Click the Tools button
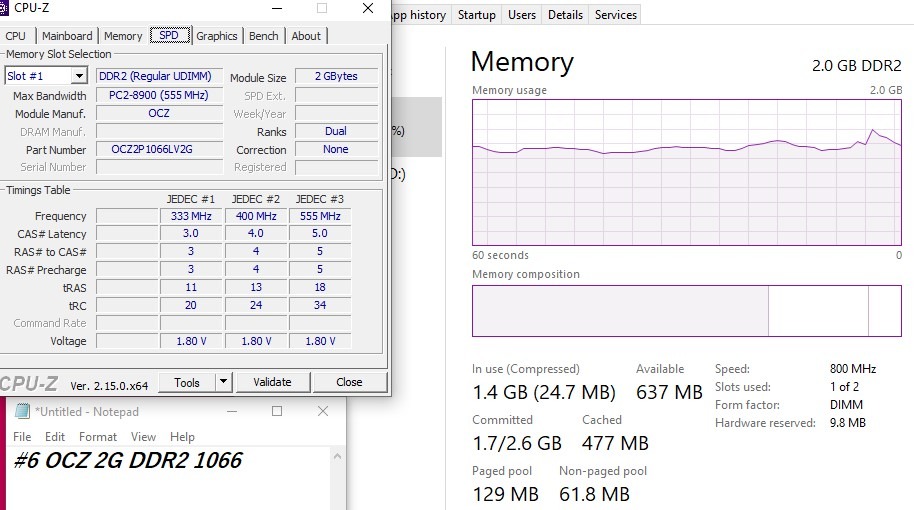This screenshot has height=510, width=914. 187,382
